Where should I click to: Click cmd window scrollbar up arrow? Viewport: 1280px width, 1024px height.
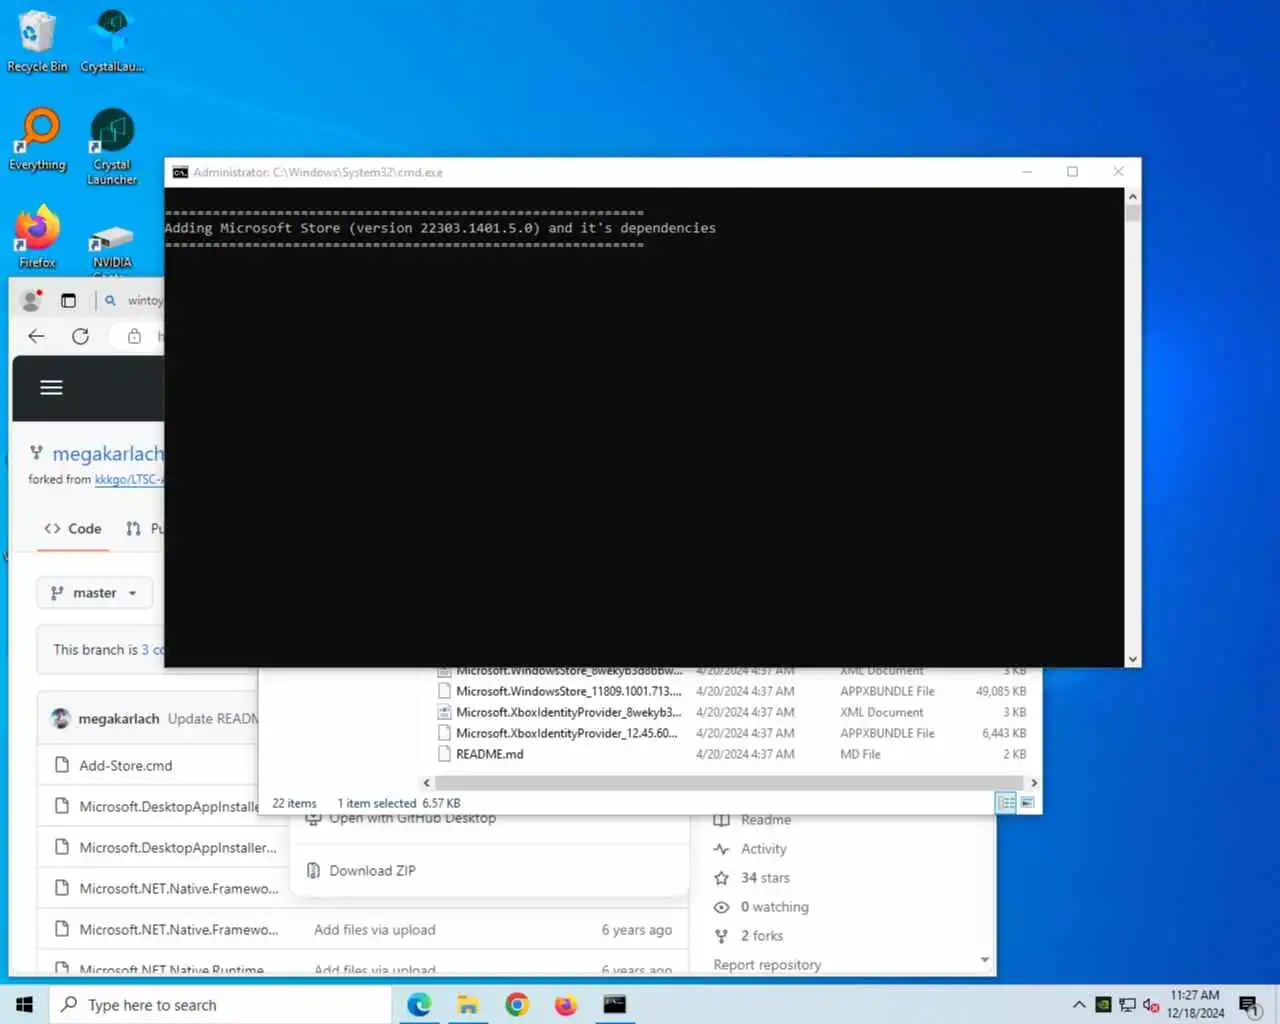pyautogui.click(x=1132, y=196)
